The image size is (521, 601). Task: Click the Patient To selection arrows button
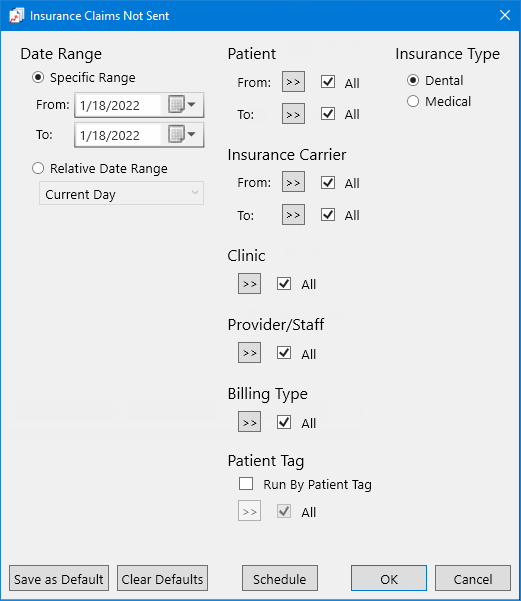pos(293,114)
